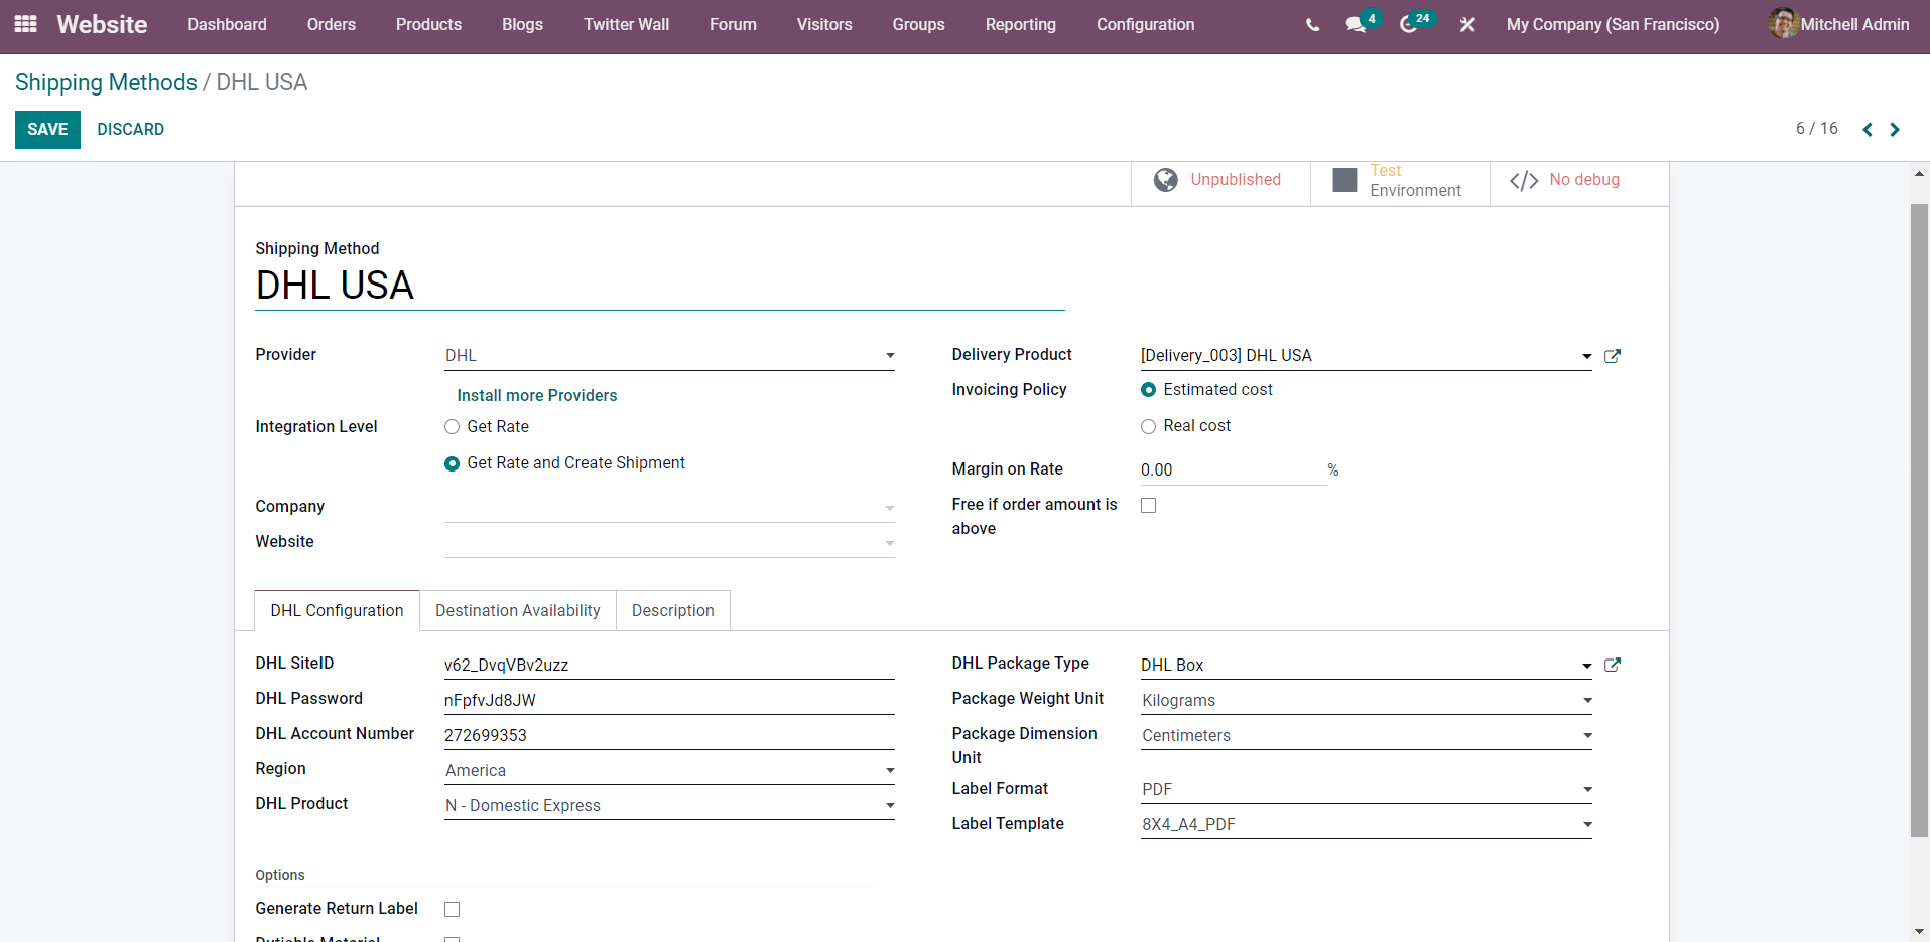Go to next record arrow
The image size is (1930, 942).
tap(1895, 130)
